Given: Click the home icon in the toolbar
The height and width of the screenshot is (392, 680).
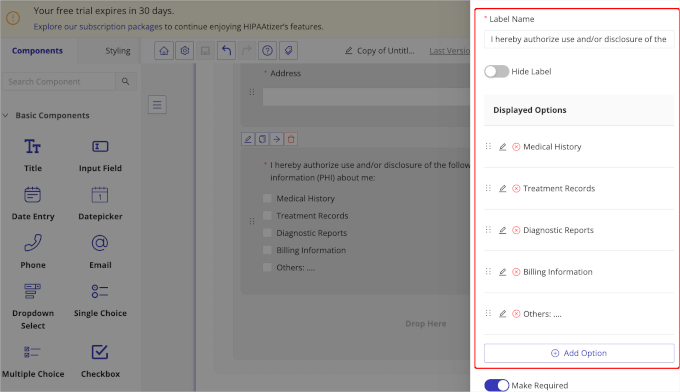Looking at the screenshot, I should pyautogui.click(x=164, y=51).
